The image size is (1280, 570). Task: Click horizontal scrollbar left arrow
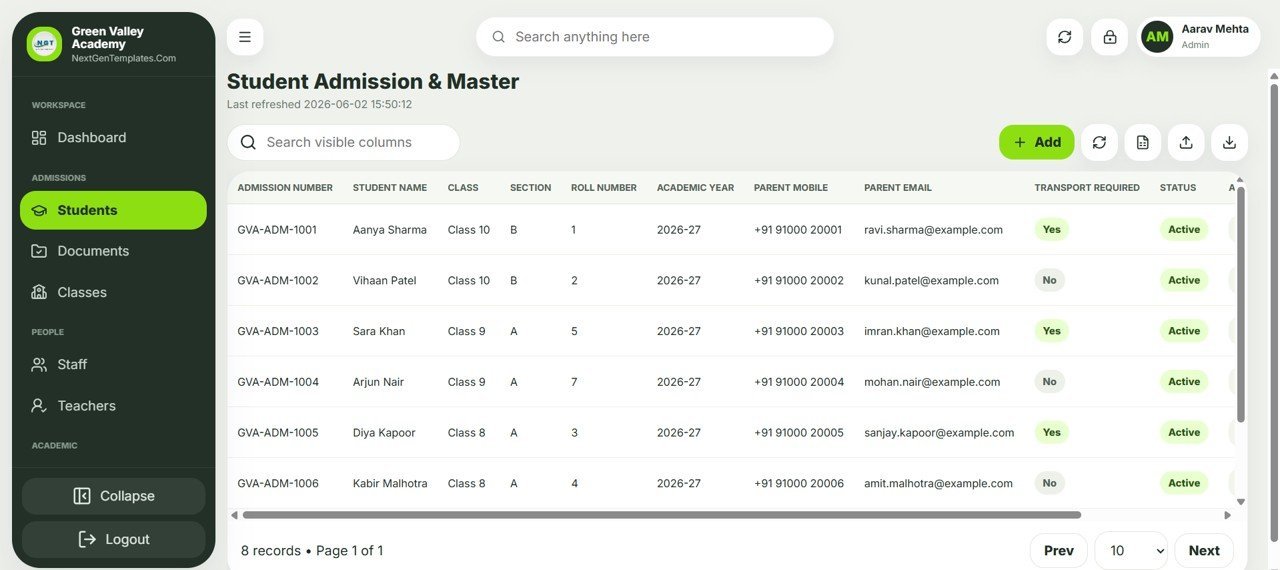234,516
